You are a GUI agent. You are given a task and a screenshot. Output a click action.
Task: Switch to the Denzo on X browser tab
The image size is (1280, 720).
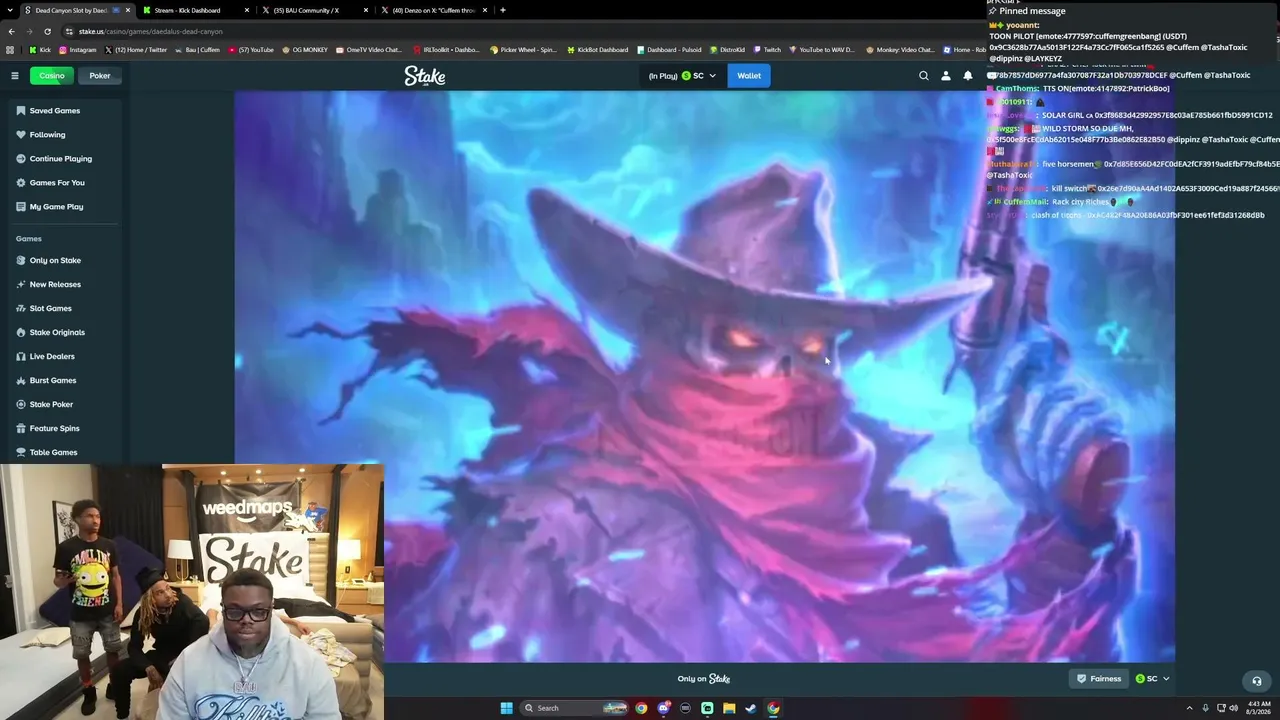[x=434, y=10]
